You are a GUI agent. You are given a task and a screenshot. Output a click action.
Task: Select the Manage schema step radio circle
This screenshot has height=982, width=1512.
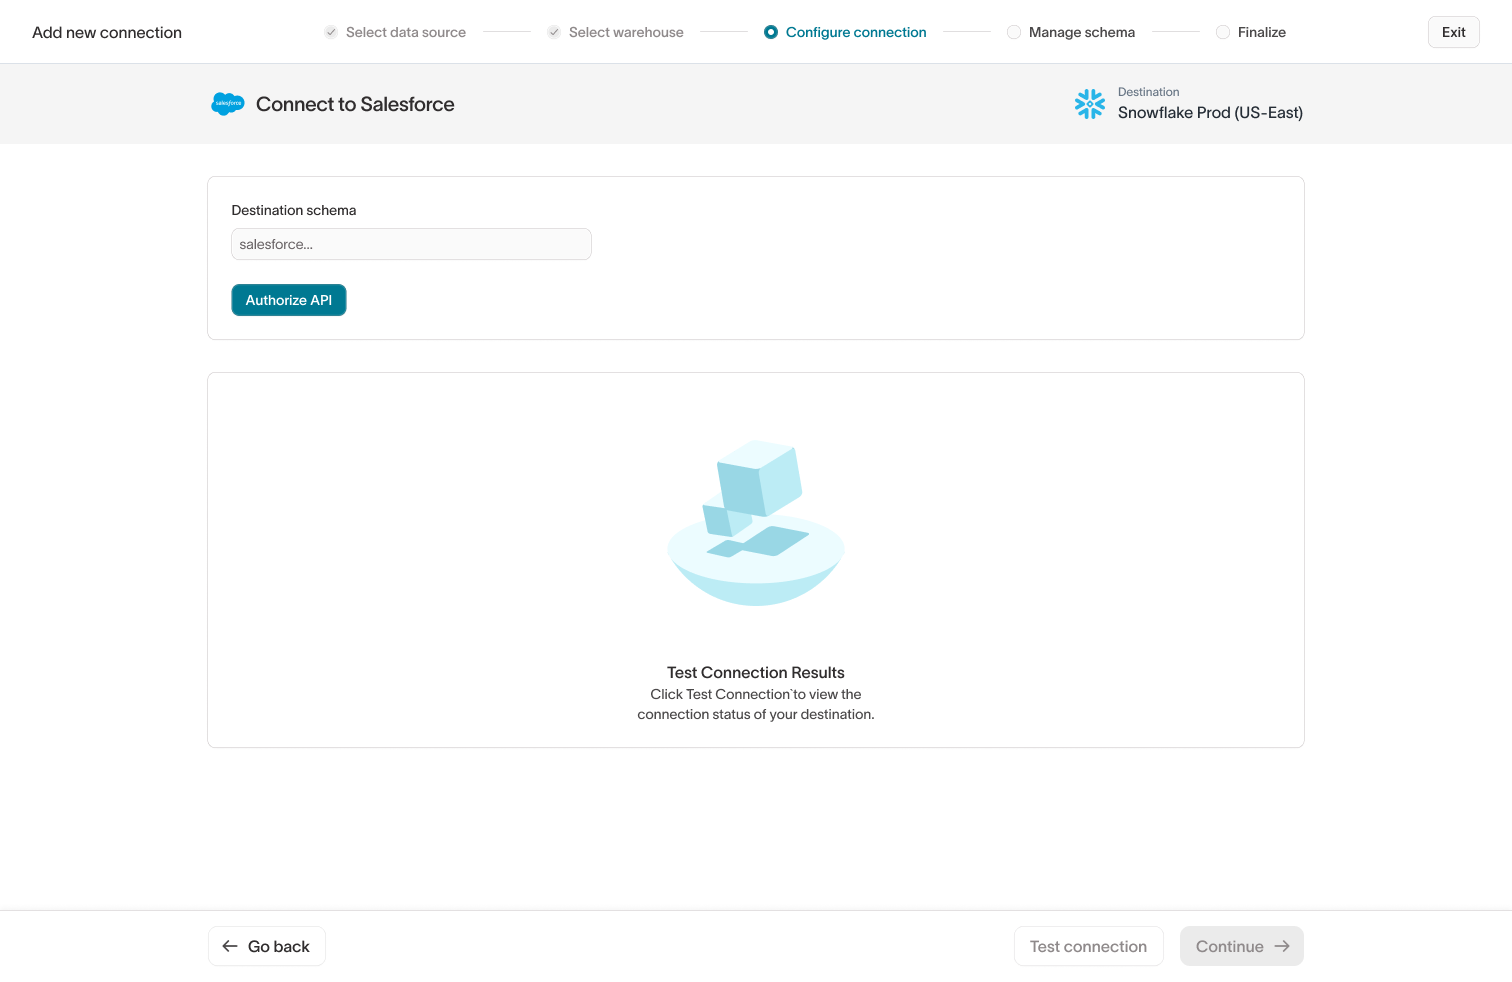tap(1014, 32)
